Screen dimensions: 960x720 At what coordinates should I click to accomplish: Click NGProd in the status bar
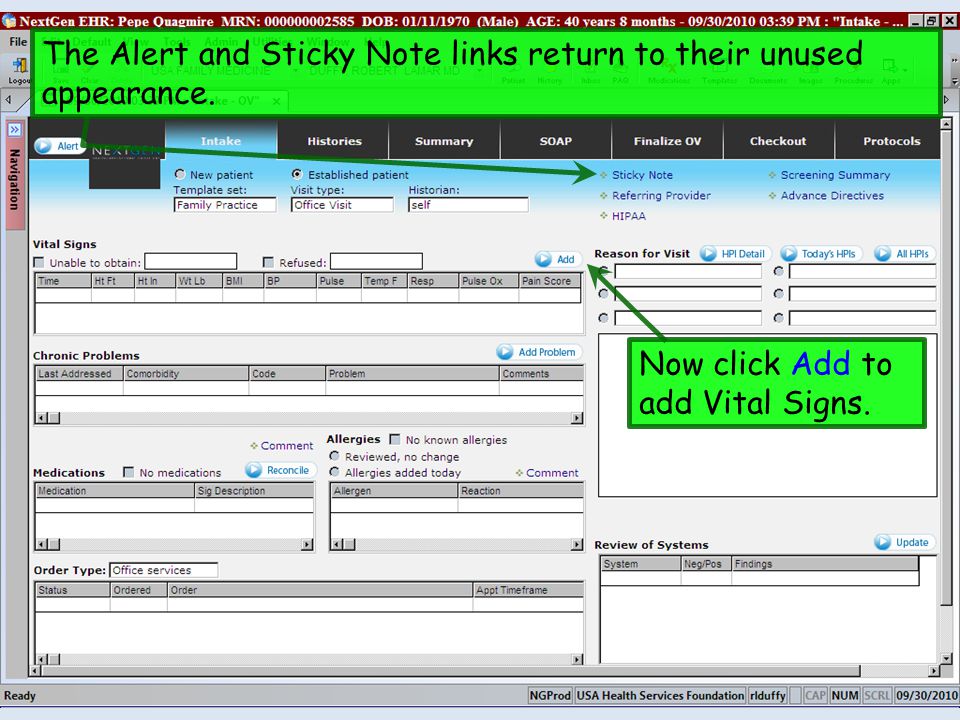point(550,696)
